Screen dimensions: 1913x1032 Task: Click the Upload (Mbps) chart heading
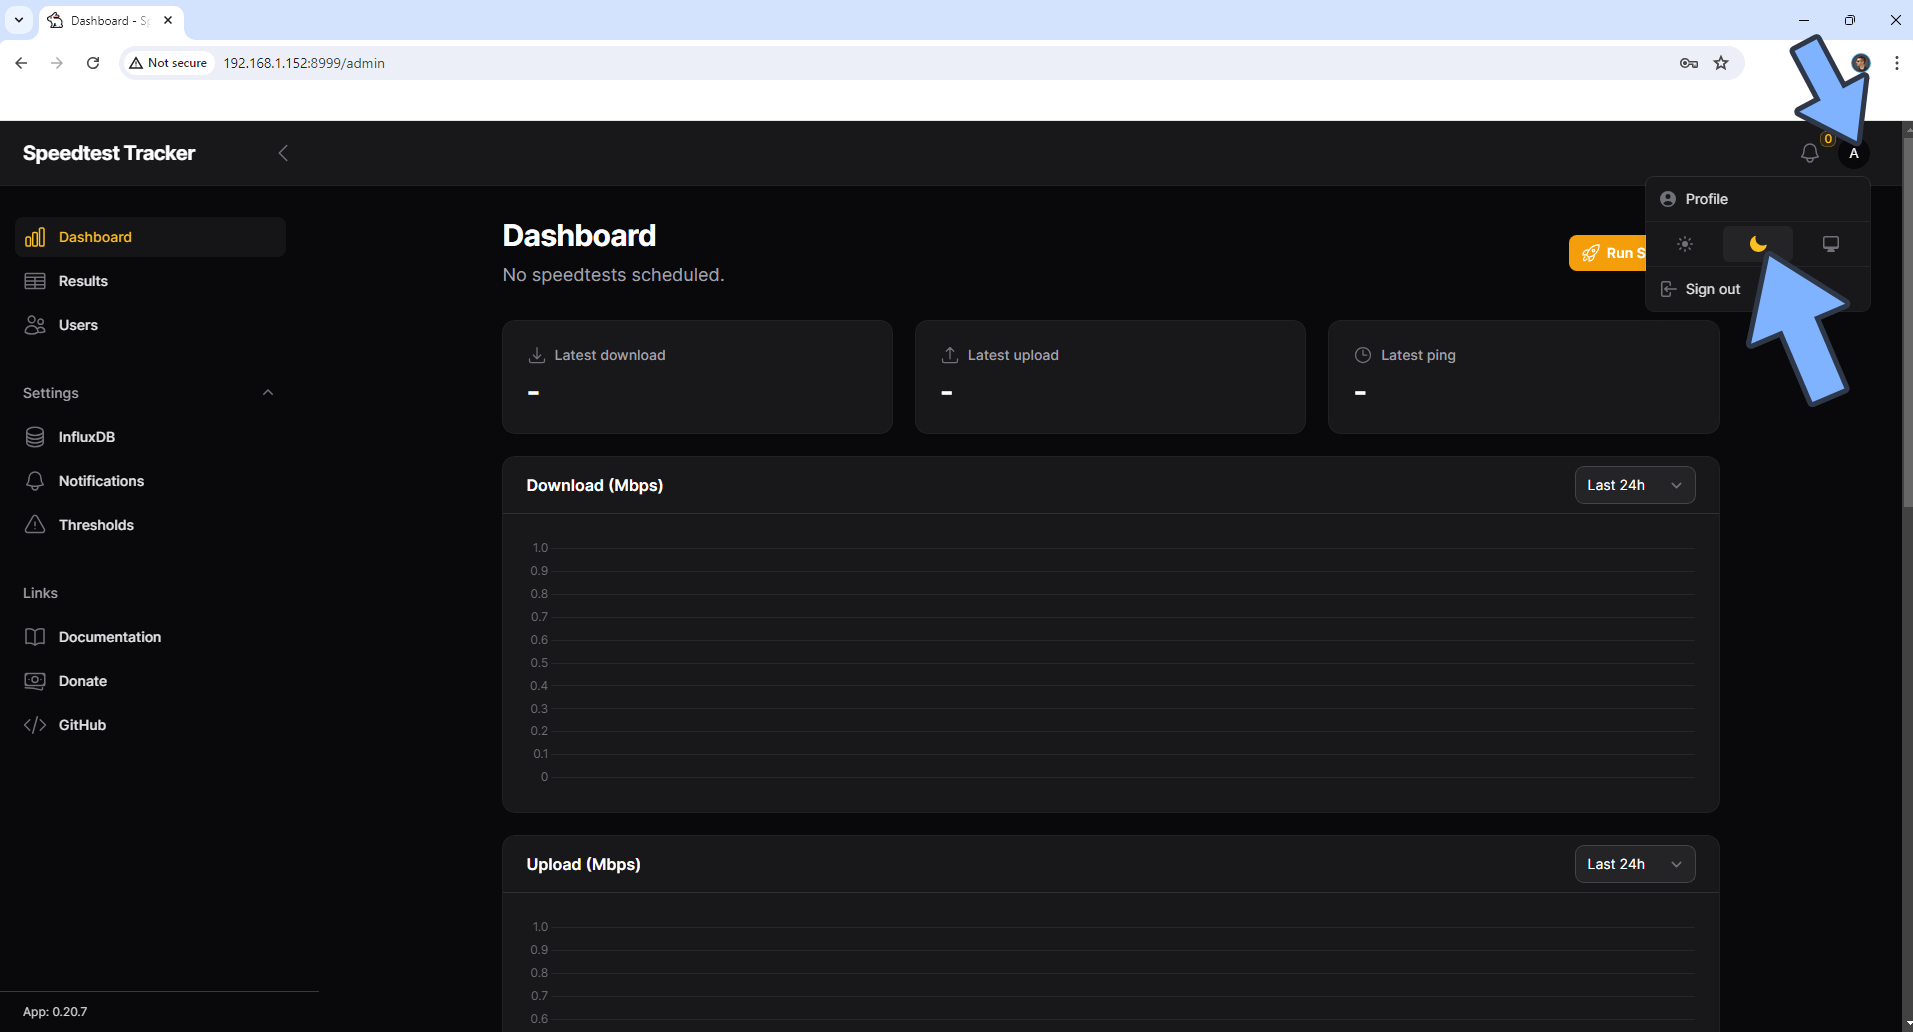coord(583,864)
